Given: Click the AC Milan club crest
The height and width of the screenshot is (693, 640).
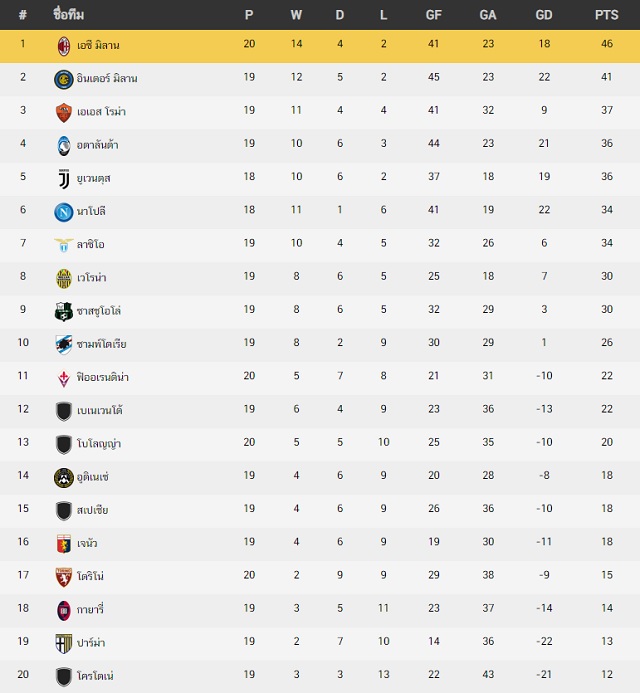Looking at the screenshot, I should pos(64,46).
